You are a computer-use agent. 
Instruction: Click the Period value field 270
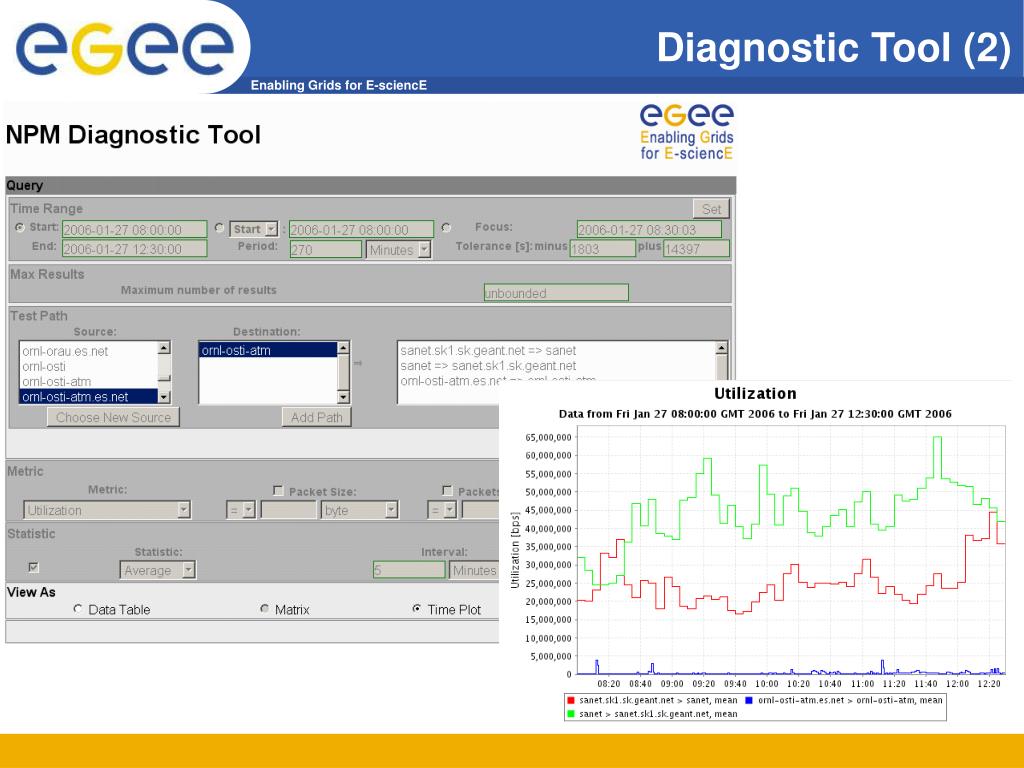tap(325, 249)
